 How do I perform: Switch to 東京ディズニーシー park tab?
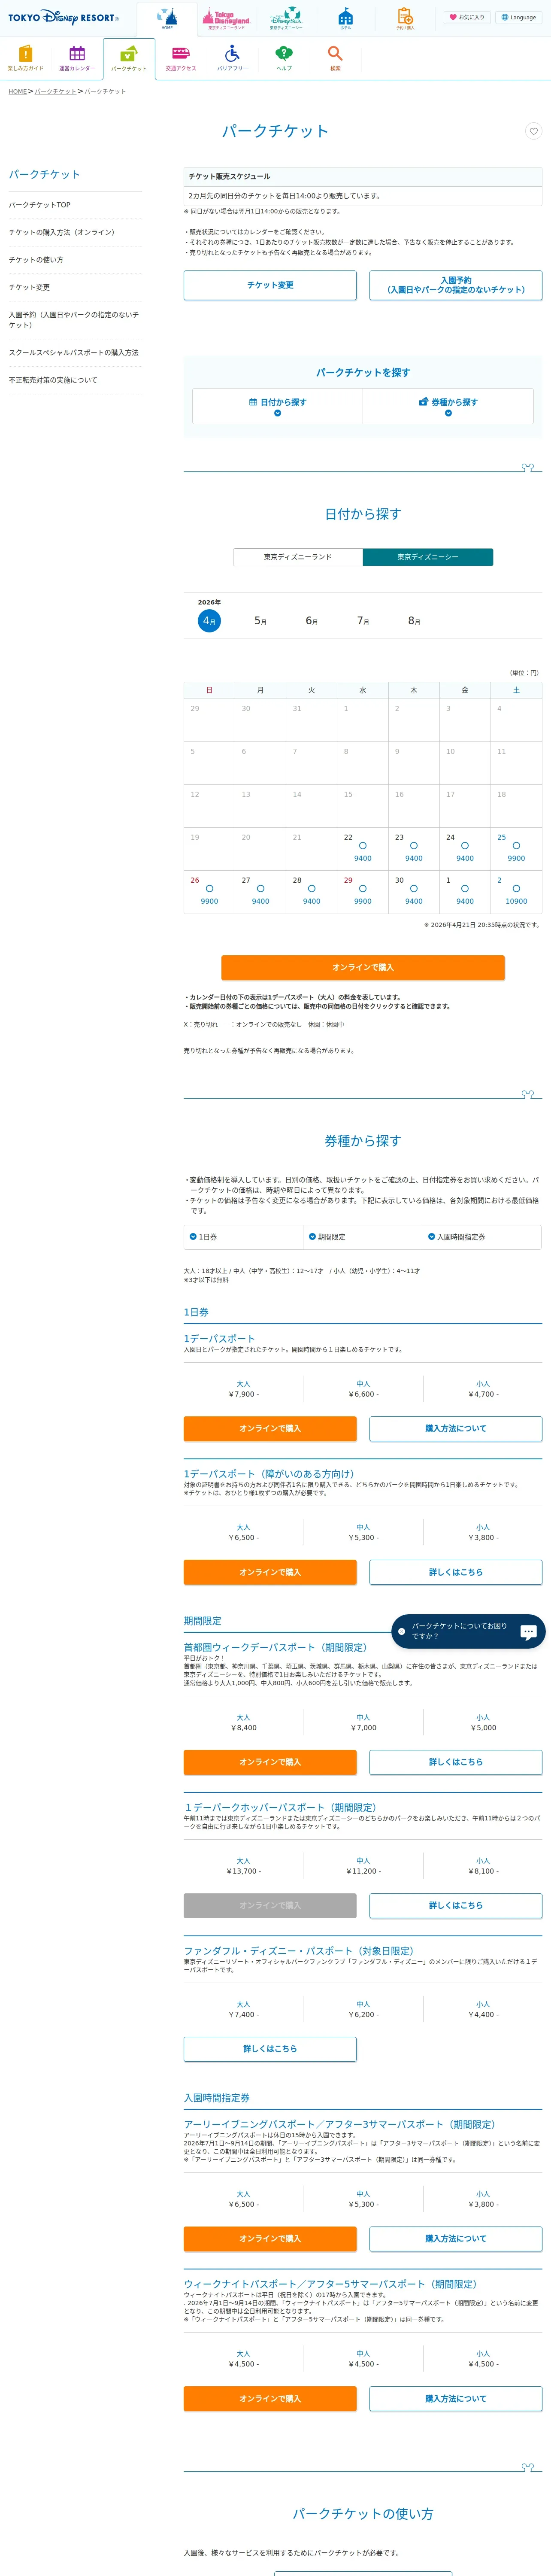tap(428, 557)
